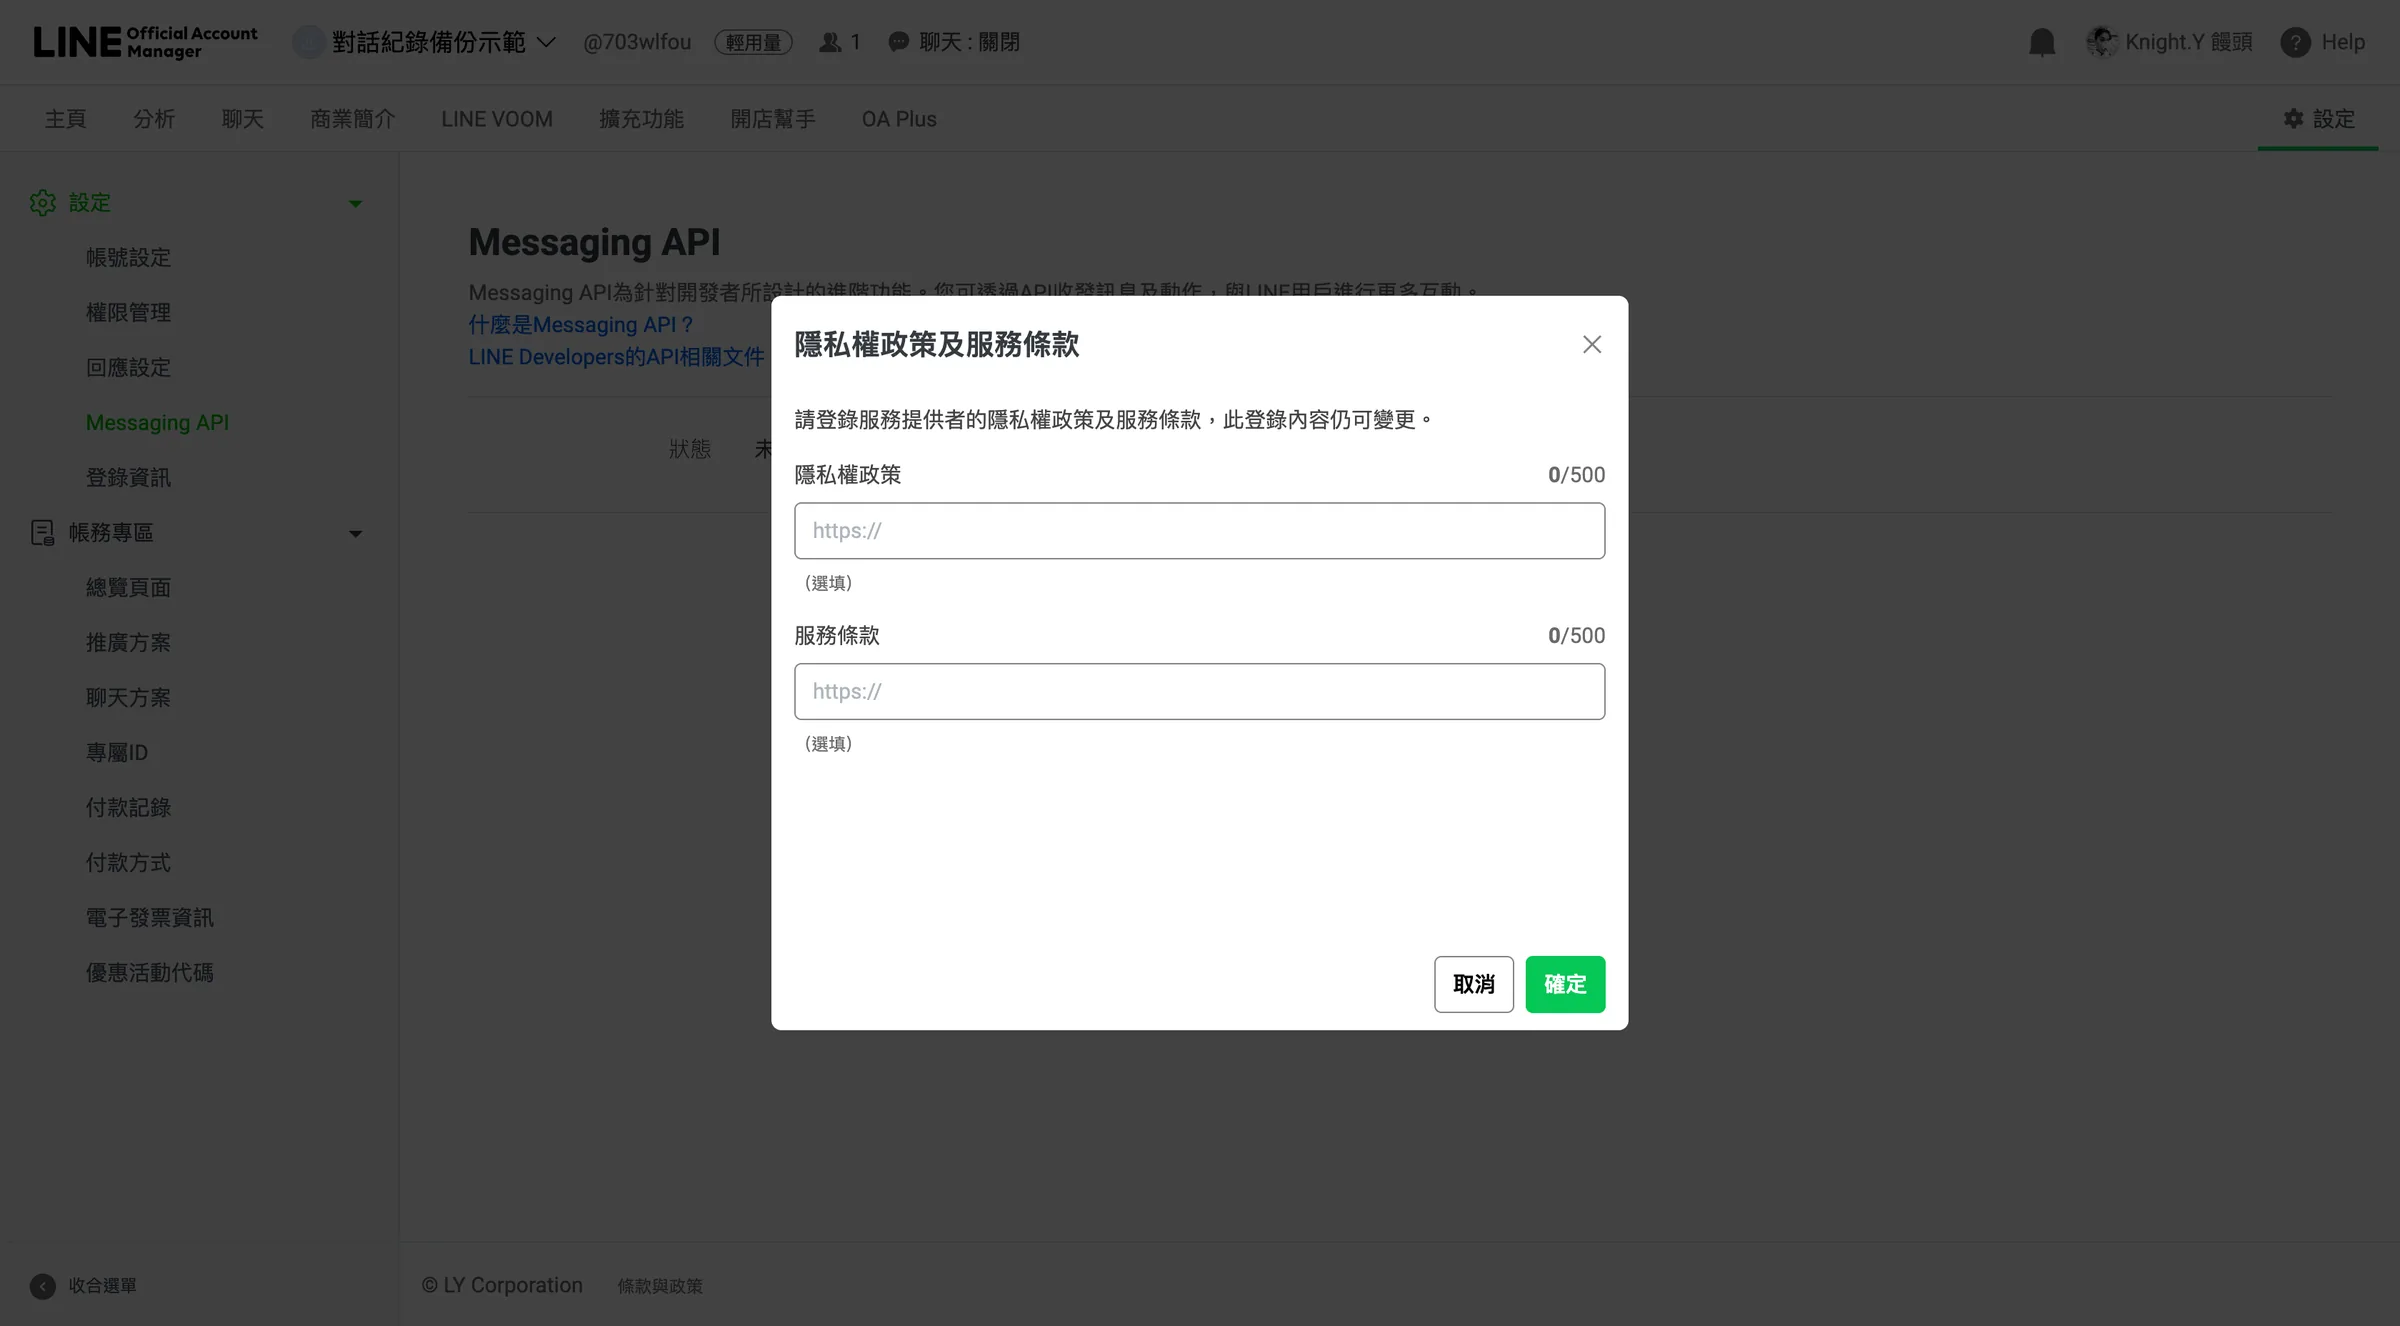The width and height of the screenshot is (2400, 1326).
Task: Open the Help question mark icon
Action: [2295, 42]
